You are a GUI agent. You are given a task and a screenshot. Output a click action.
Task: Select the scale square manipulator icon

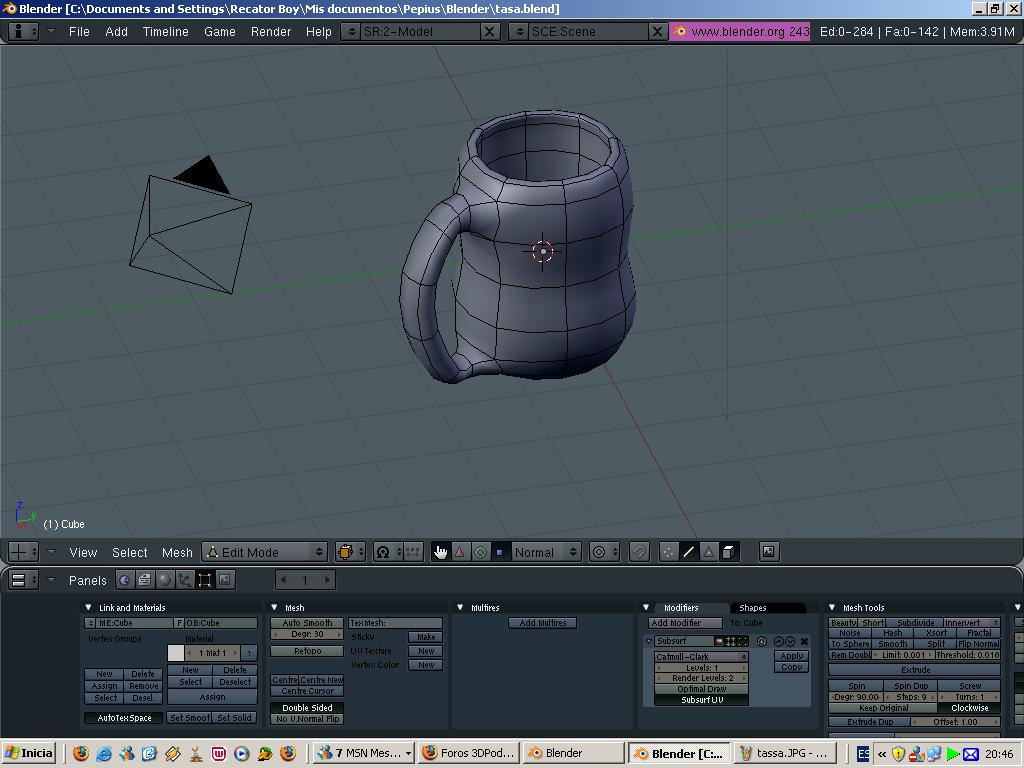pyautogui.click(x=500, y=552)
